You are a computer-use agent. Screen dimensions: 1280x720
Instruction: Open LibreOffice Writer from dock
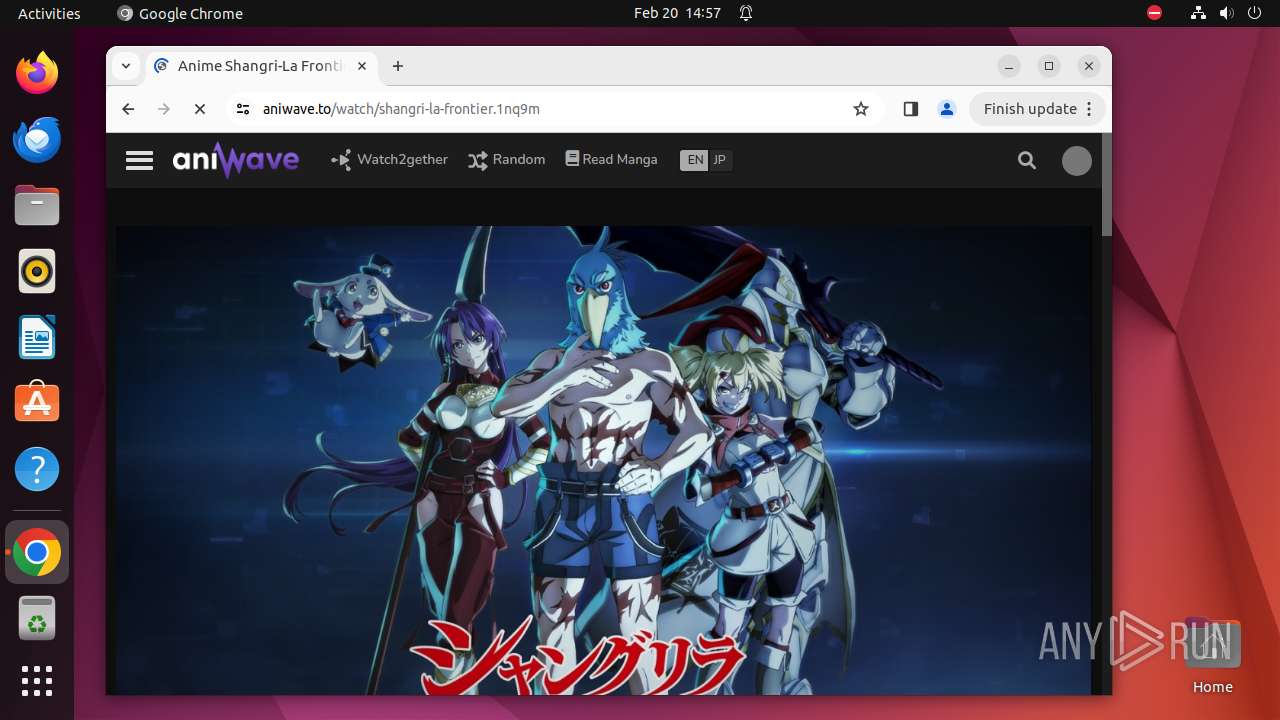click(x=37, y=337)
